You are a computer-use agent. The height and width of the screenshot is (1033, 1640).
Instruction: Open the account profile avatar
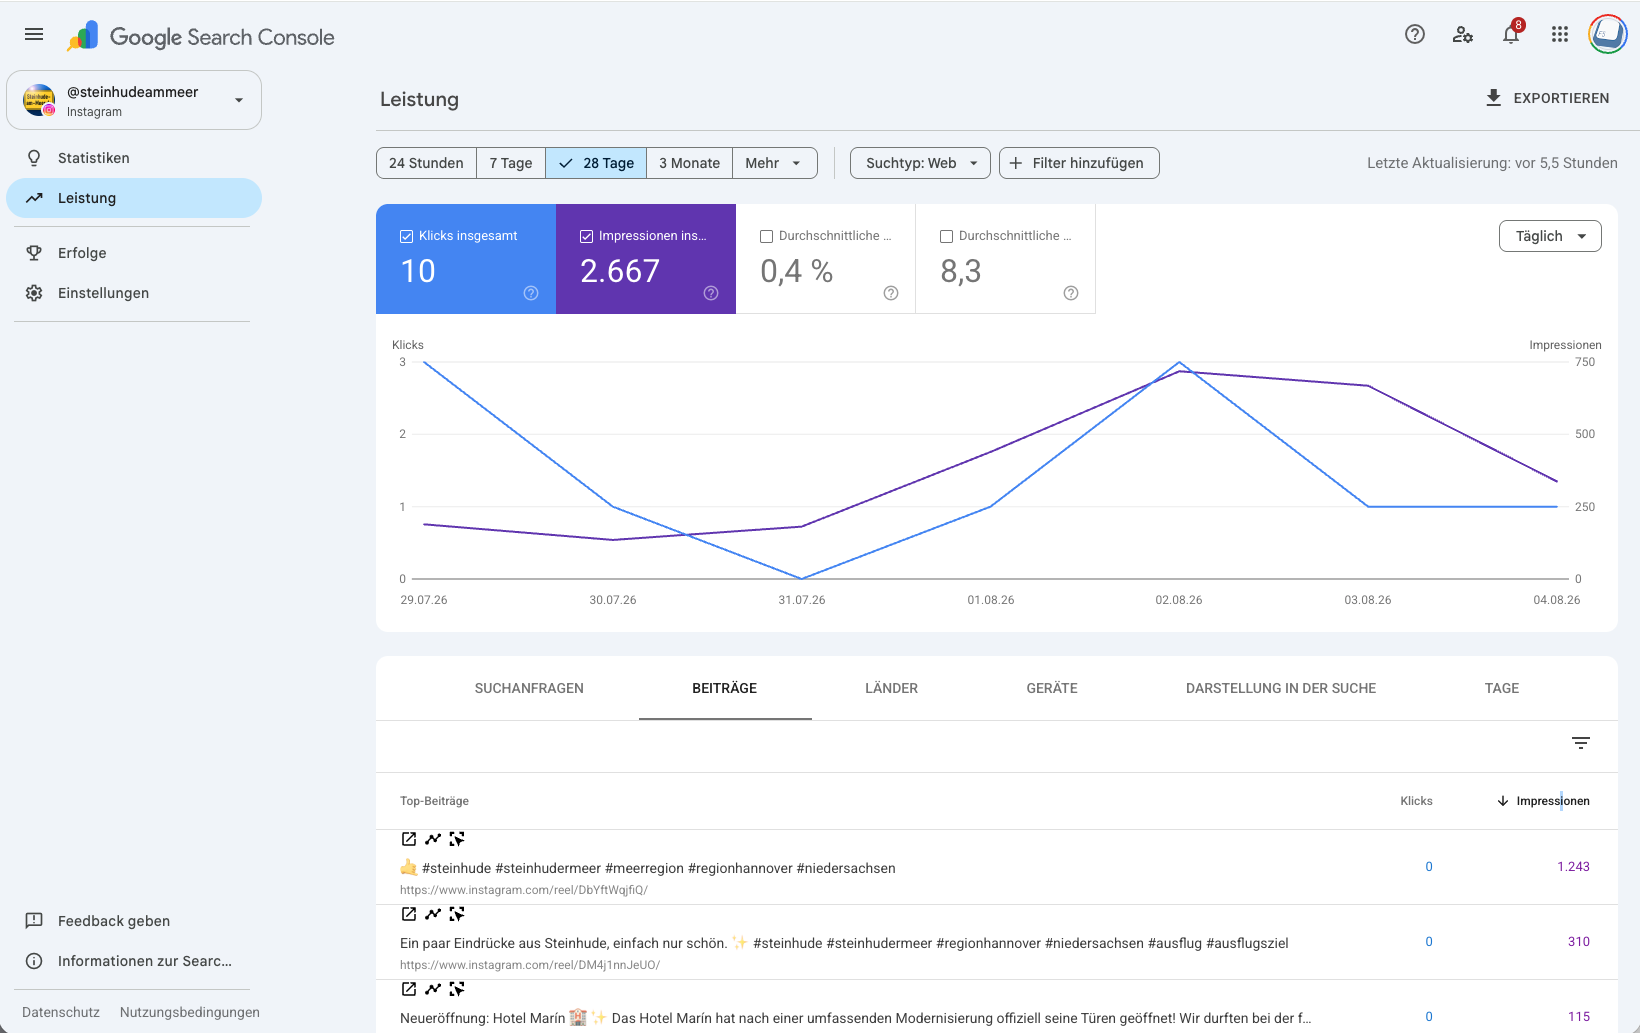pos(1608,34)
